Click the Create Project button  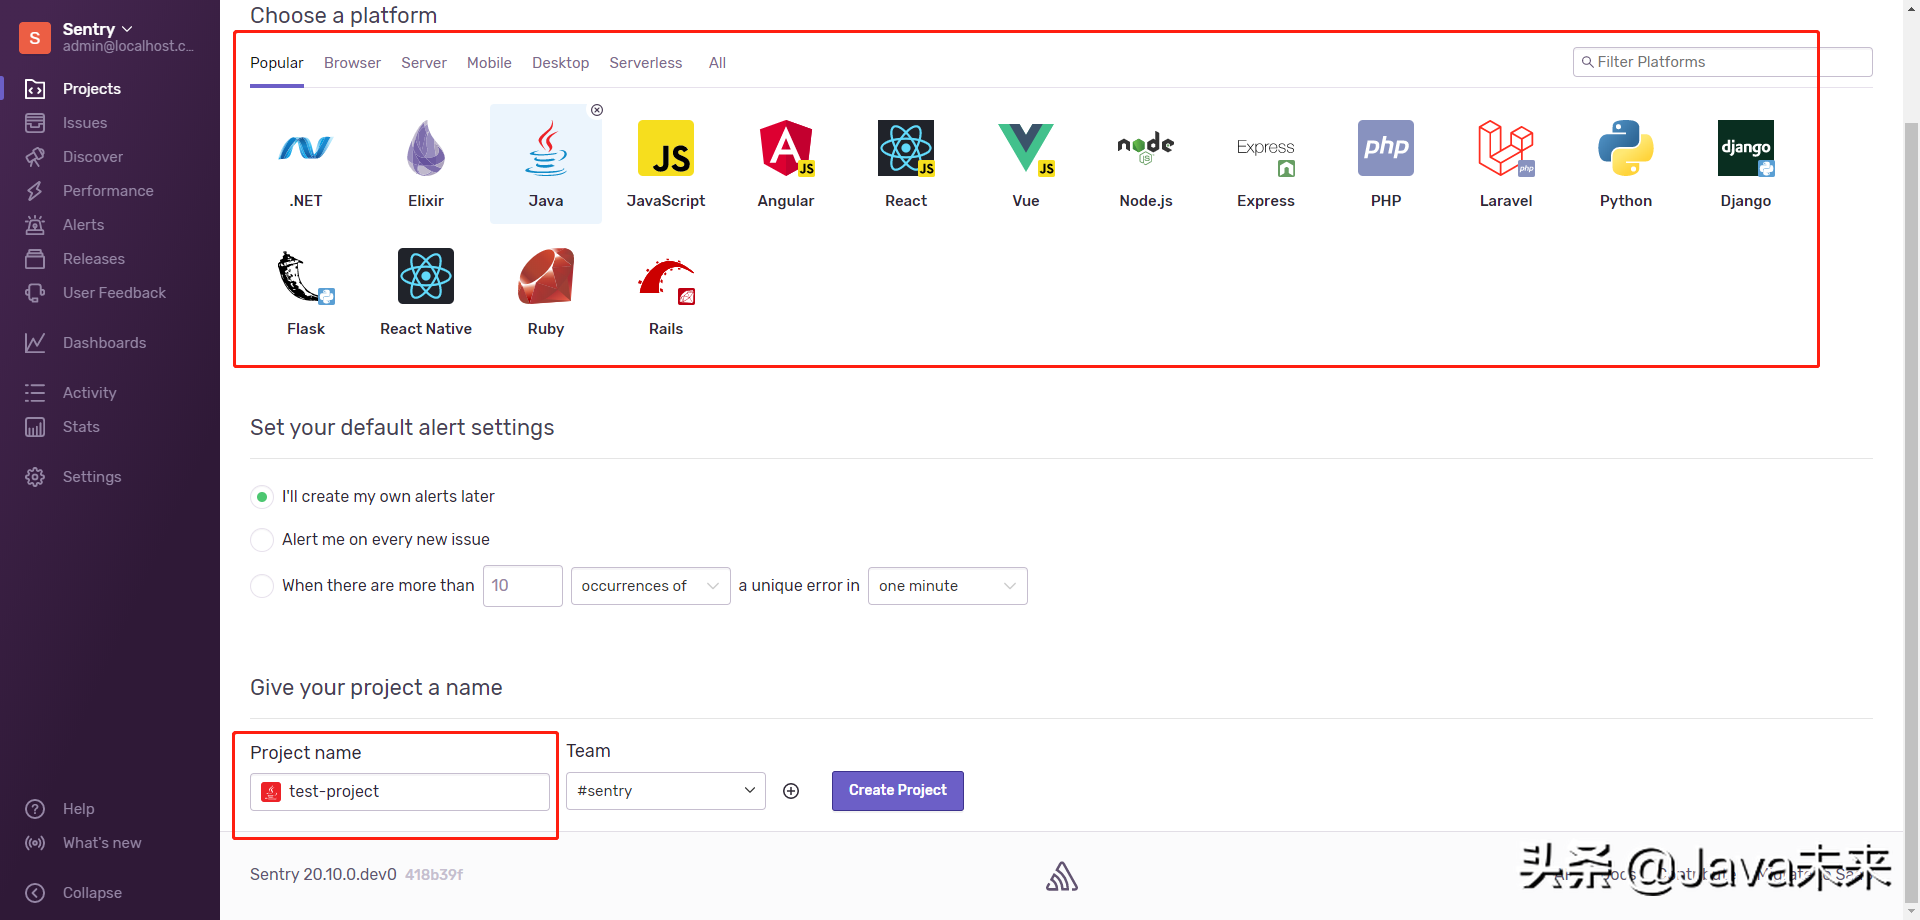coord(898,791)
